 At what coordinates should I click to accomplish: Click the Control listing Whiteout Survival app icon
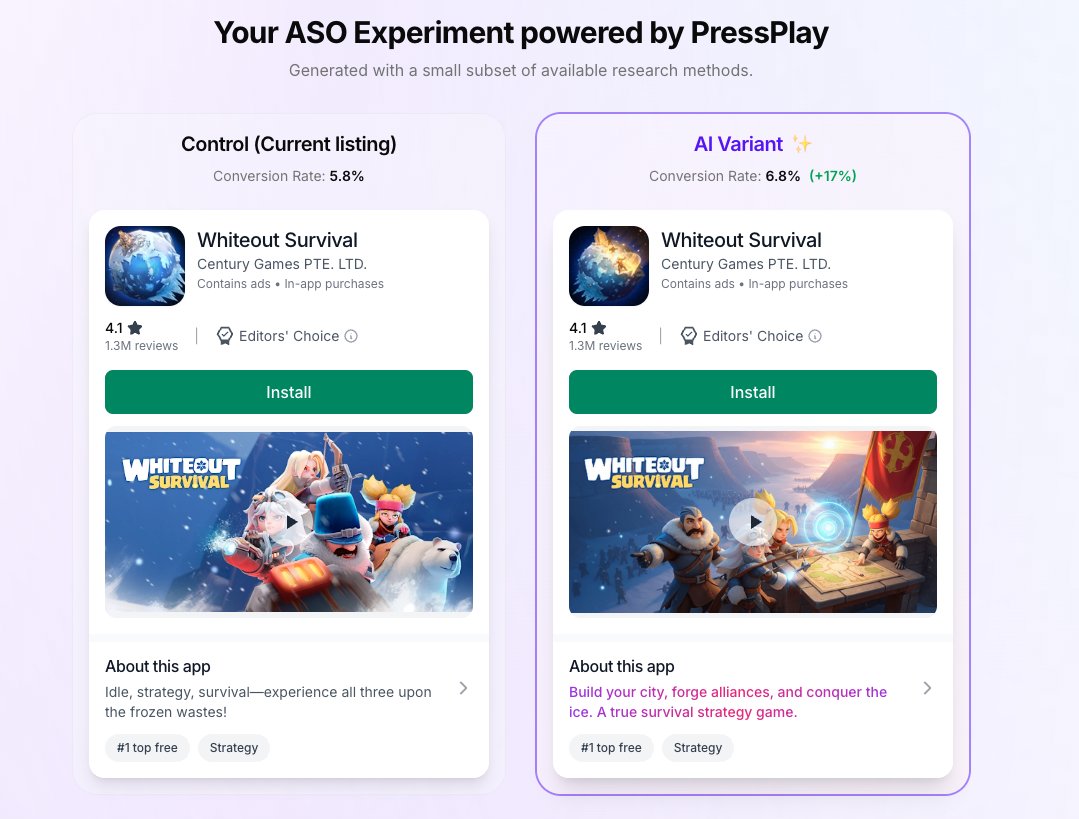pos(145,266)
